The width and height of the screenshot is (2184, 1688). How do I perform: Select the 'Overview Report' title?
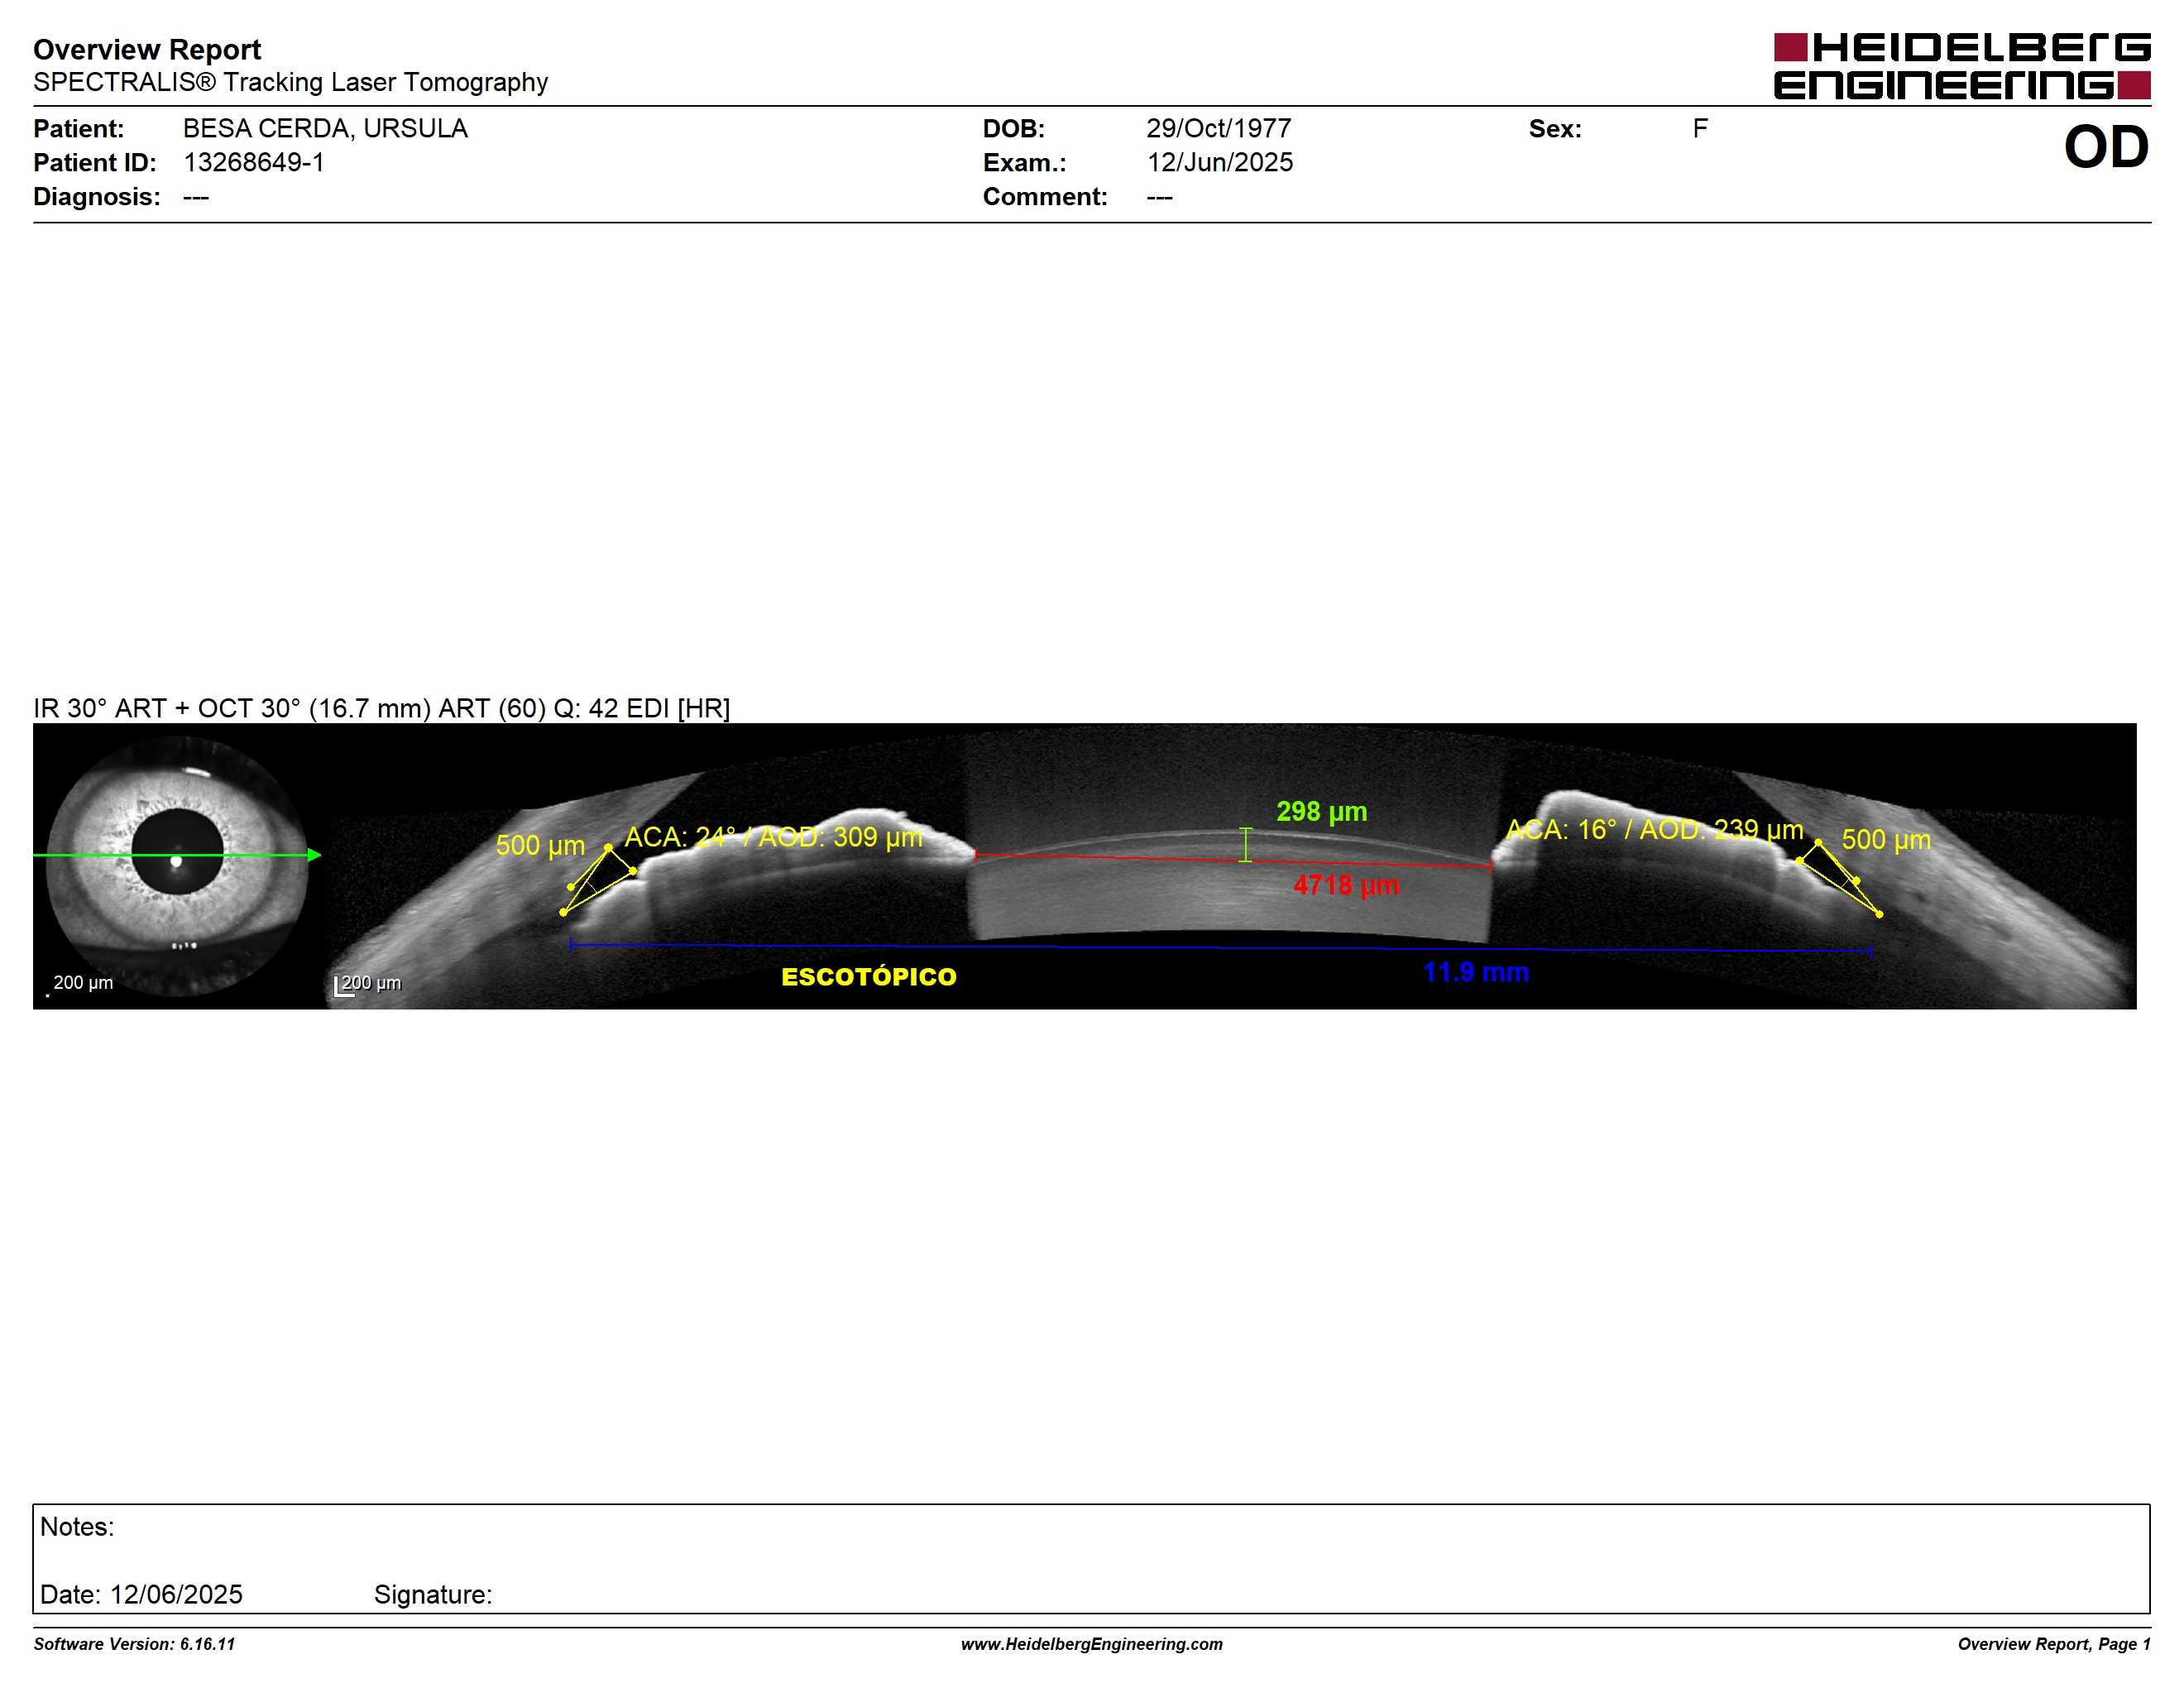click(x=147, y=49)
